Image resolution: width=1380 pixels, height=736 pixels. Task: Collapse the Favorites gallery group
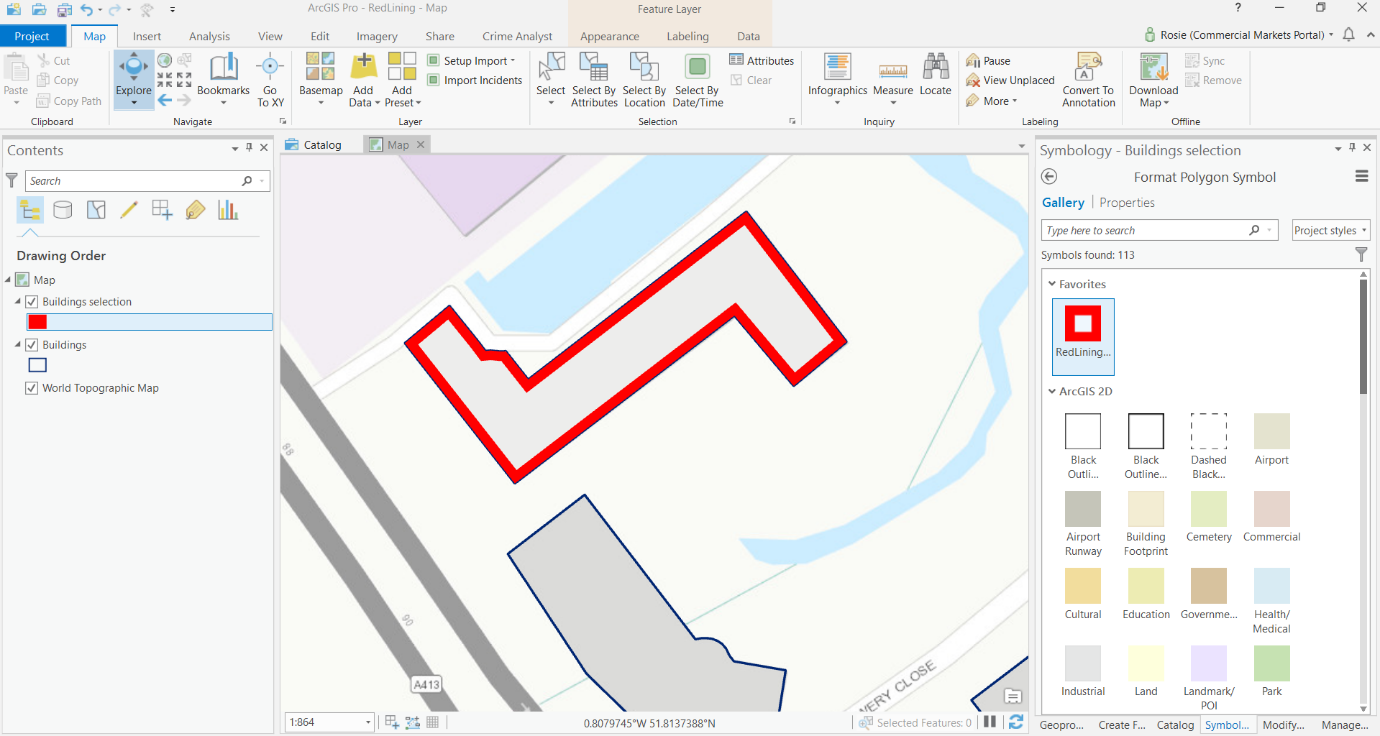point(1052,284)
